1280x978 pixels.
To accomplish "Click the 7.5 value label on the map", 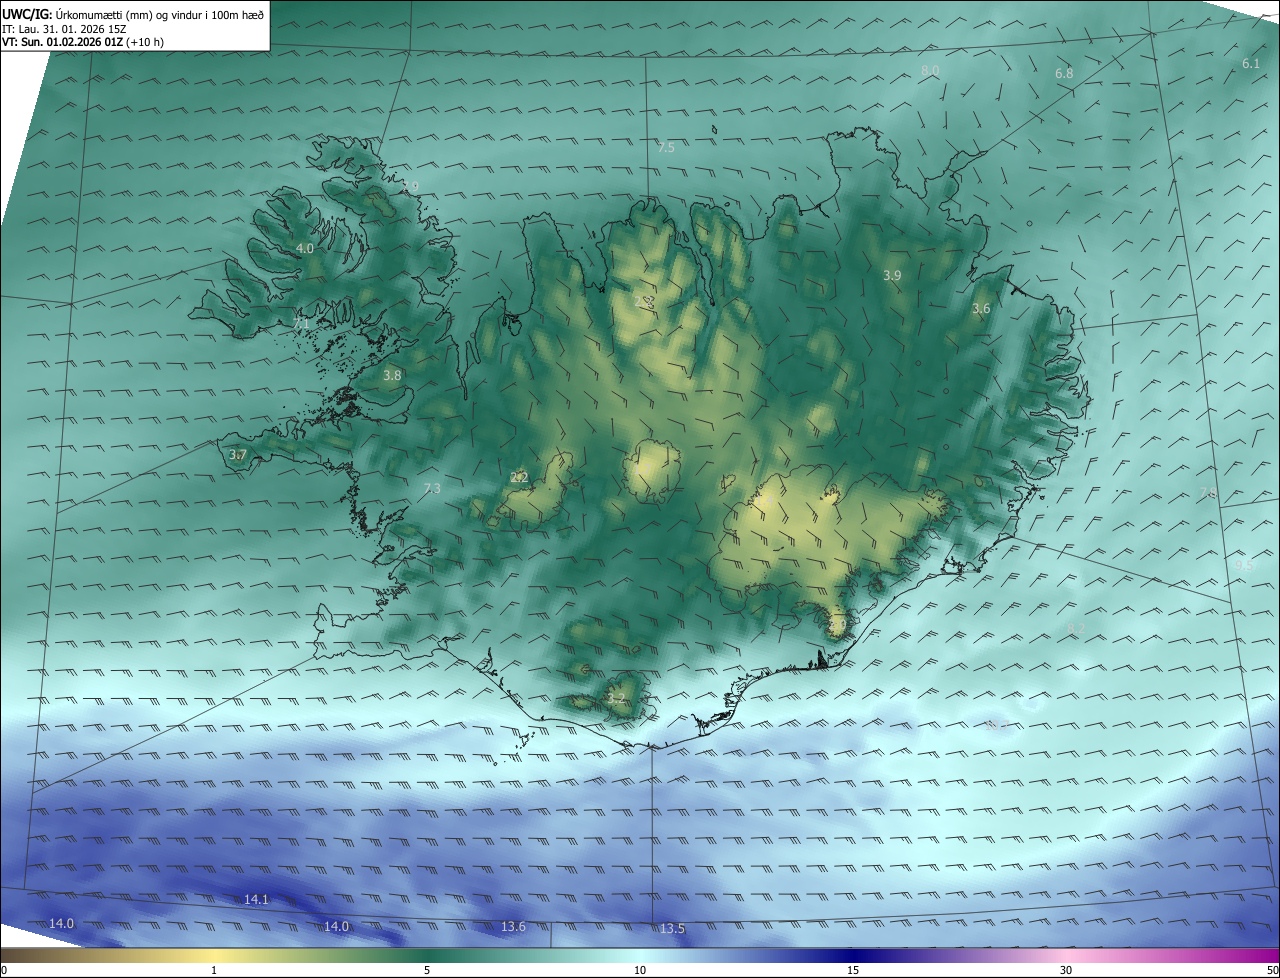I will (x=666, y=148).
